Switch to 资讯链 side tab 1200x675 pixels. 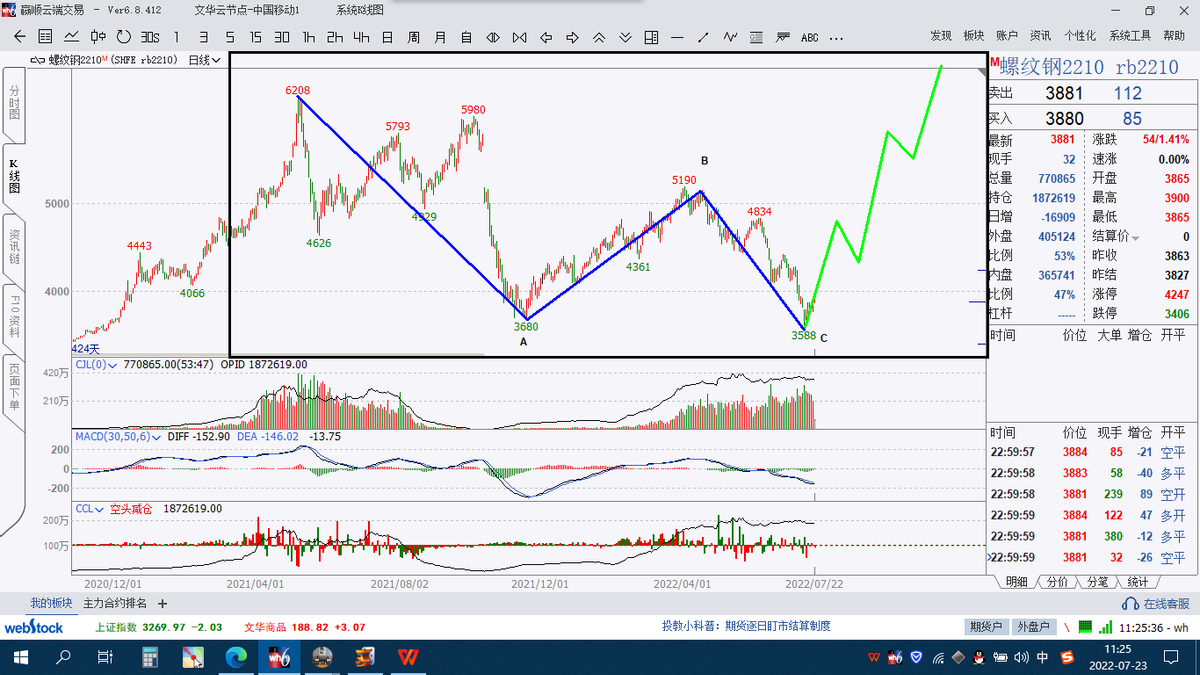click(14, 247)
